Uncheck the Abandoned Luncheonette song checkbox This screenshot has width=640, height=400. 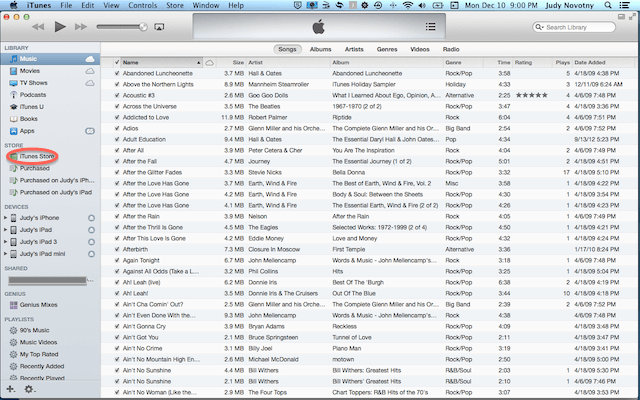coord(117,73)
